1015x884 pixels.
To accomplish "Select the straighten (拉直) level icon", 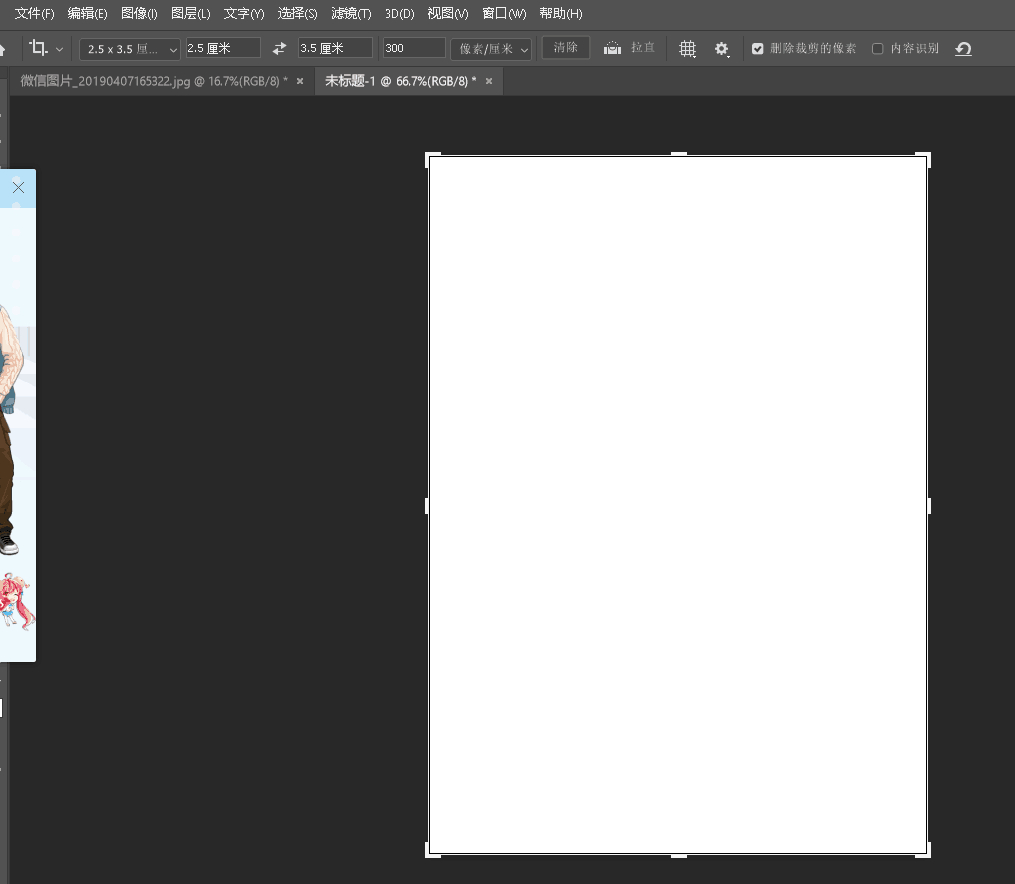I will [x=612, y=48].
